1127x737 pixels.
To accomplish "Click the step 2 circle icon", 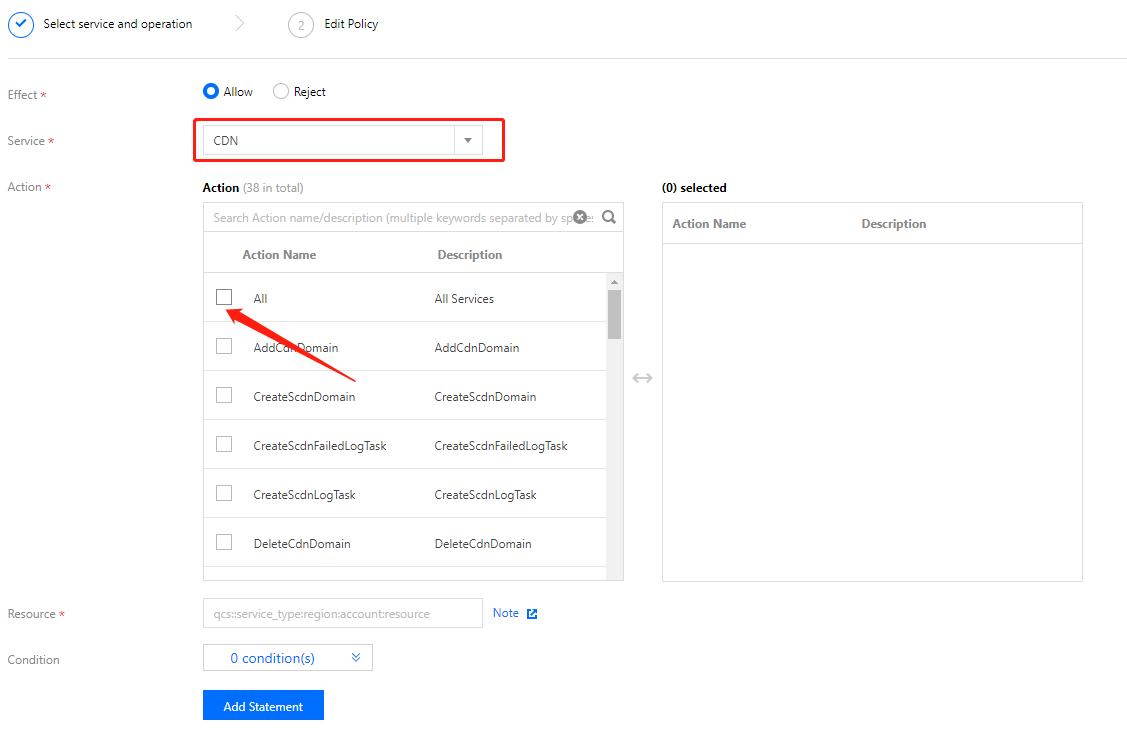I will click(301, 25).
